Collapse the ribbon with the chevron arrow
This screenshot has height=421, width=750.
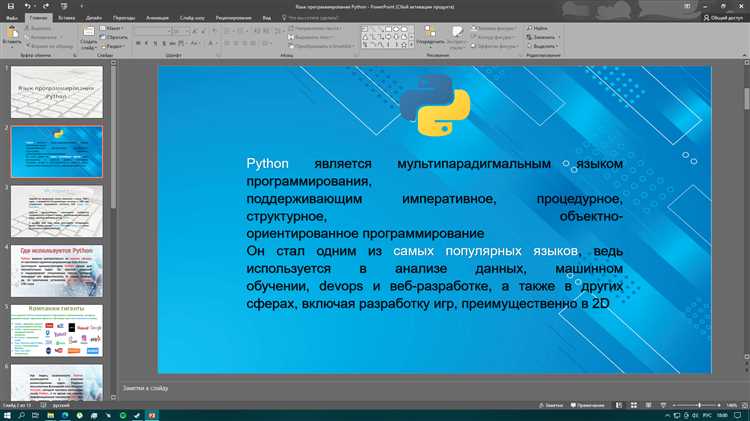pyautogui.click(x=745, y=55)
